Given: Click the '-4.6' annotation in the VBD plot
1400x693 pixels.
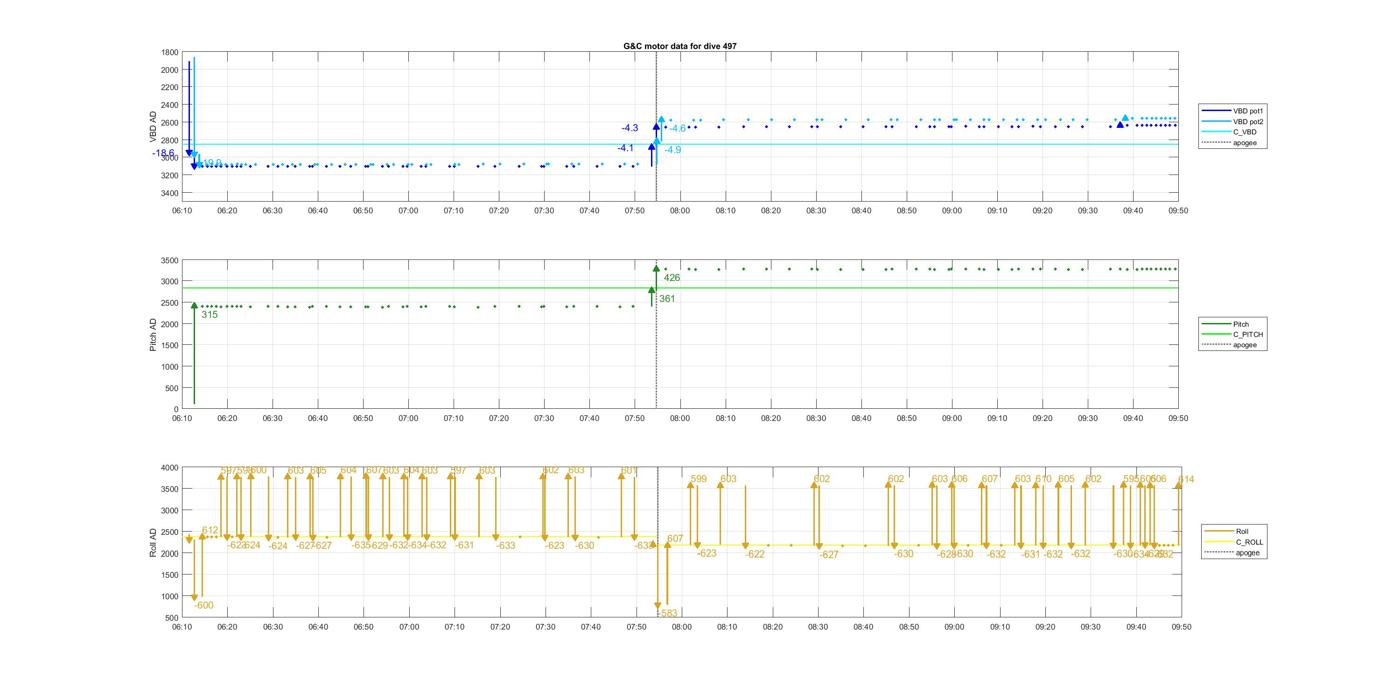Looking at the screenshot, I should pyautogui.click(x=677, y=128).
